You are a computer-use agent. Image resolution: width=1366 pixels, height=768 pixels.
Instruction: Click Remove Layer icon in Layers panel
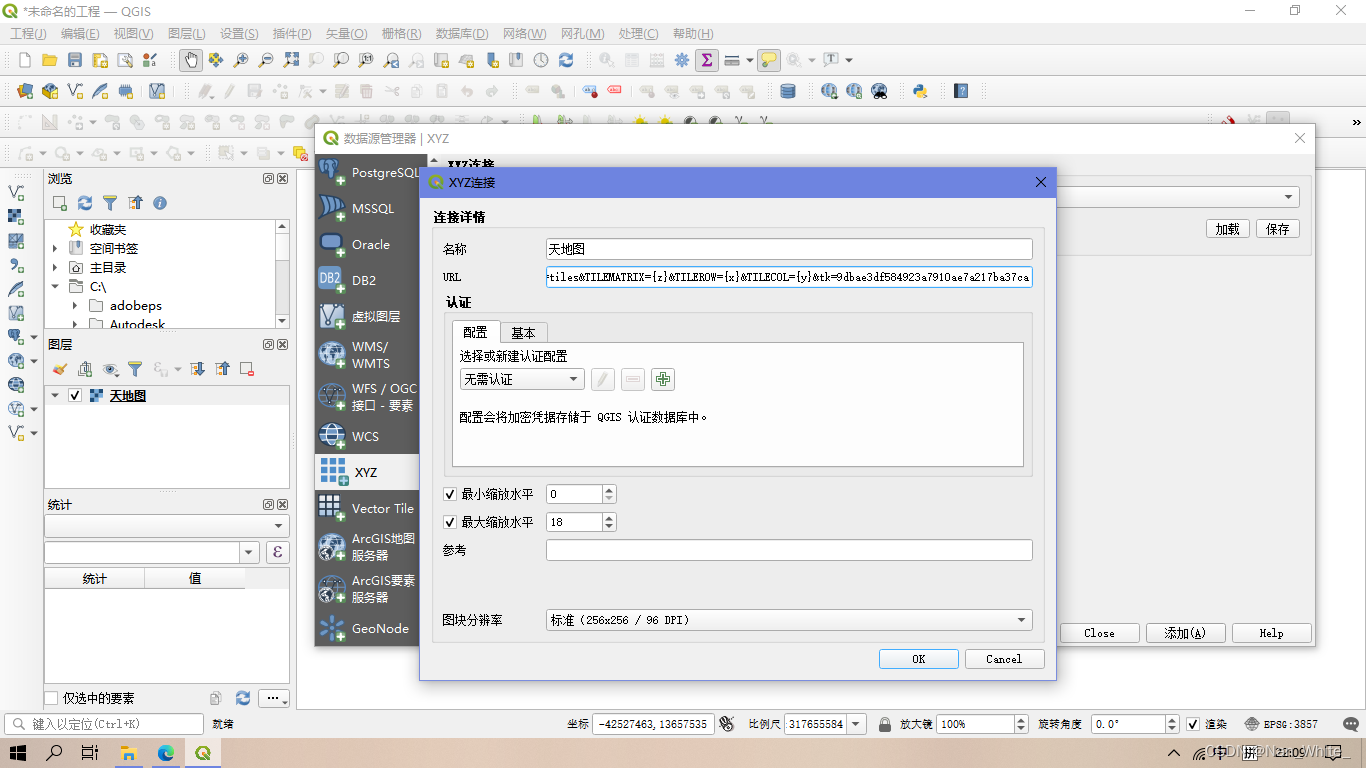pos(247,369)
